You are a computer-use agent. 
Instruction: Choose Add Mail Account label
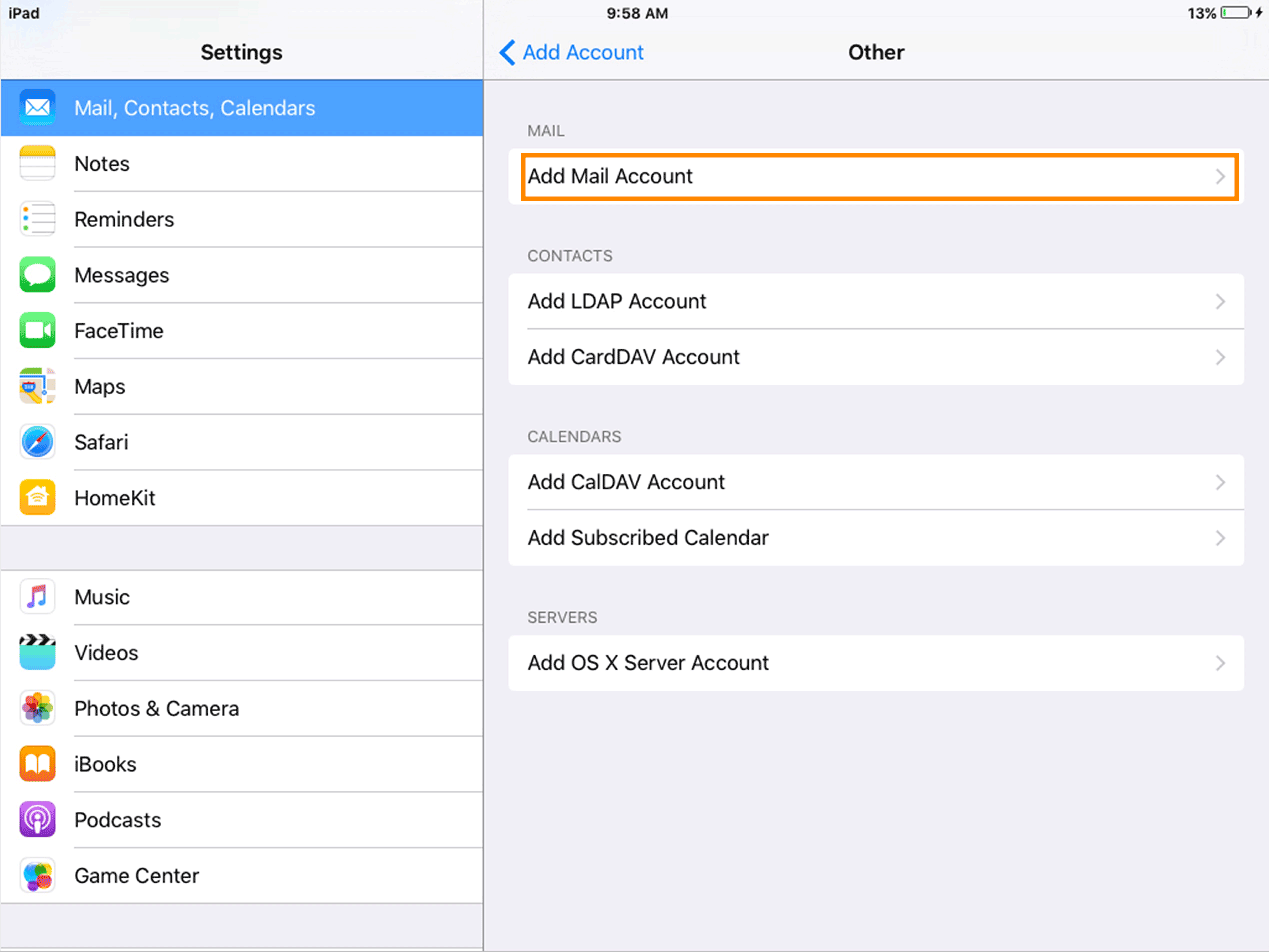click(x=610, y=176)
